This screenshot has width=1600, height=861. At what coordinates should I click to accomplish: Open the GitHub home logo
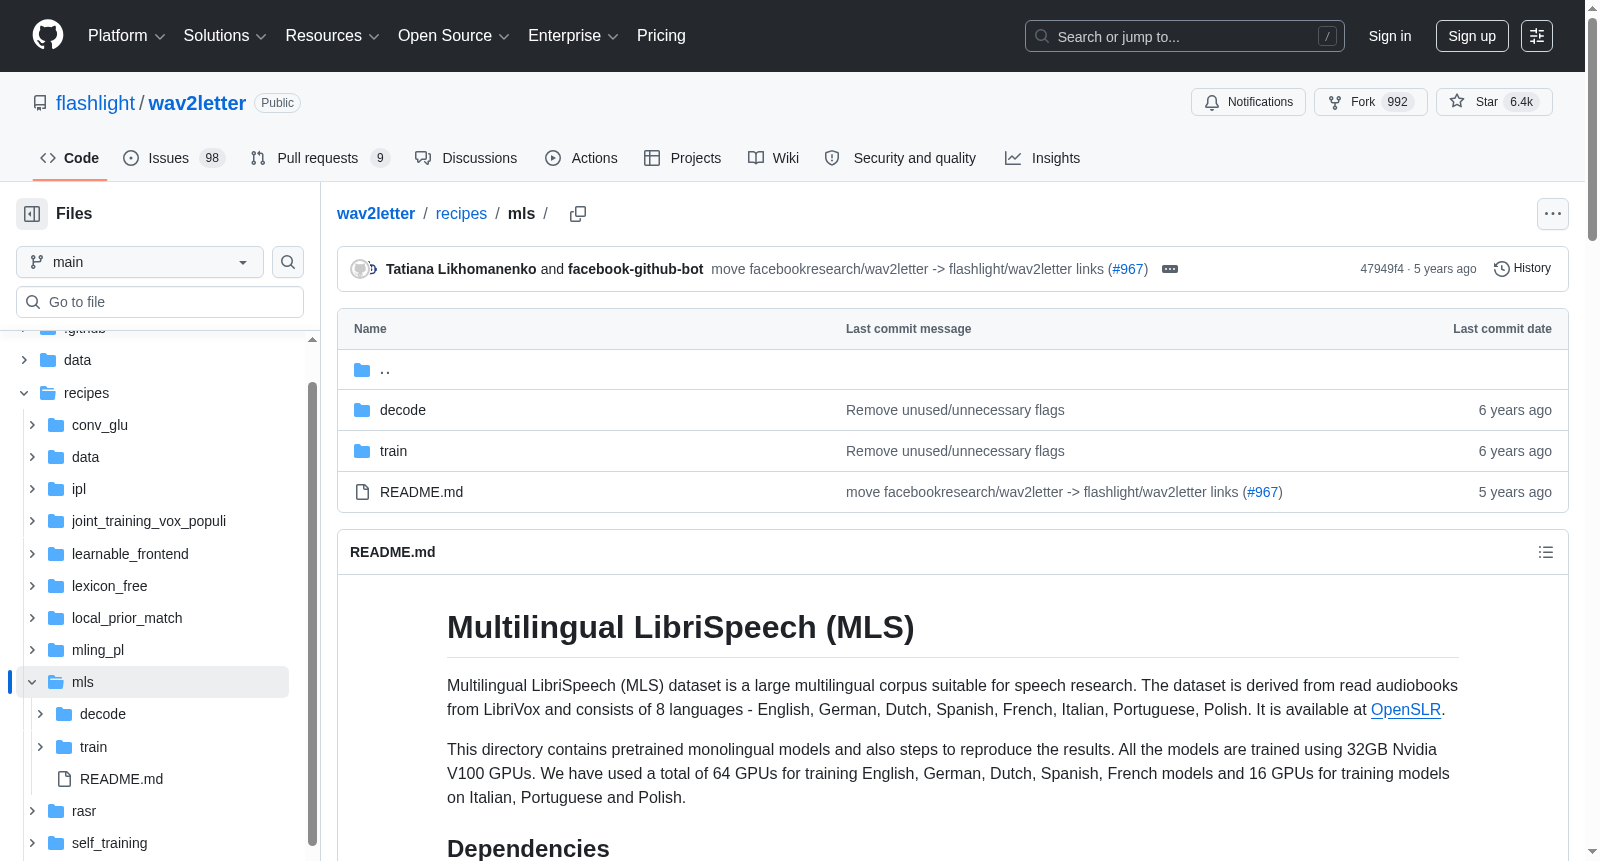(48, 35)
